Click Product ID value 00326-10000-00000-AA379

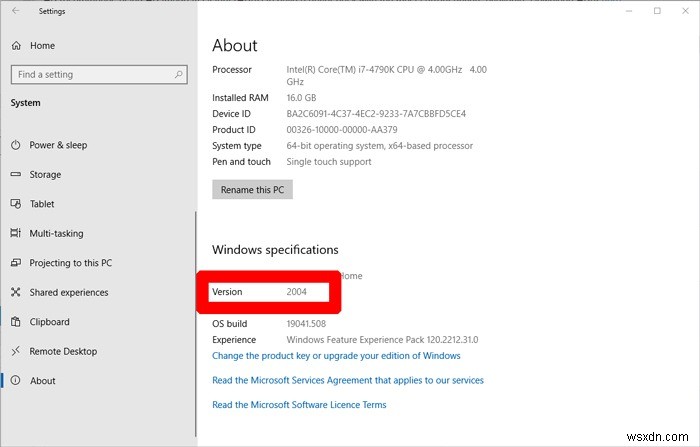tap(342, 130)
